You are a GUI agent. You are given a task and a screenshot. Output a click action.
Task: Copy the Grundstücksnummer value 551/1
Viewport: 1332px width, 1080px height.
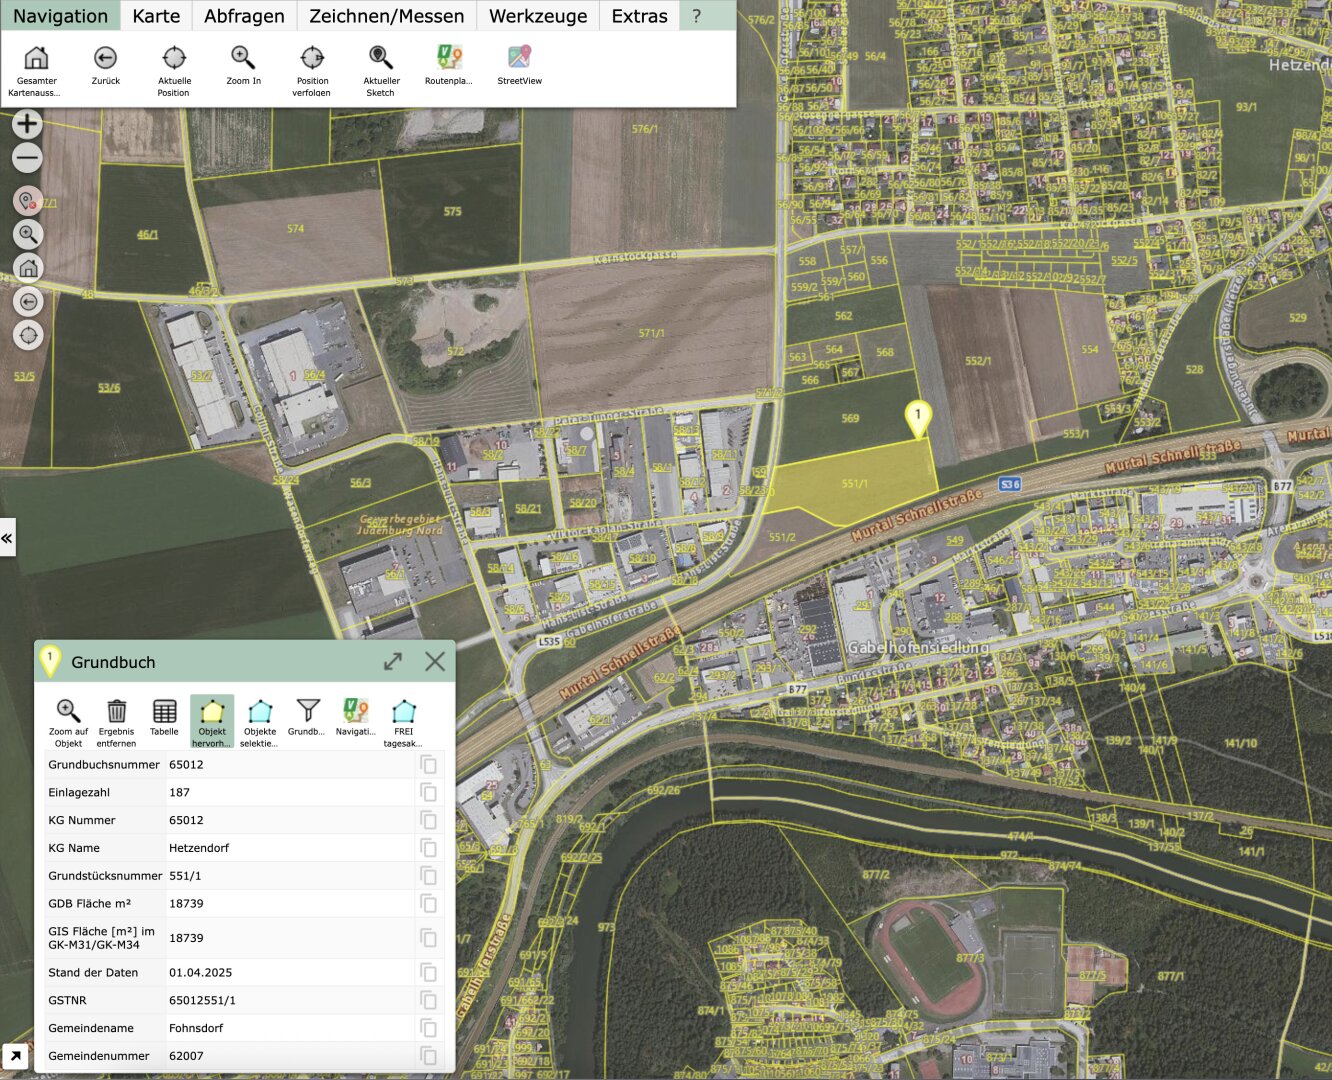[x=429, y=876]
